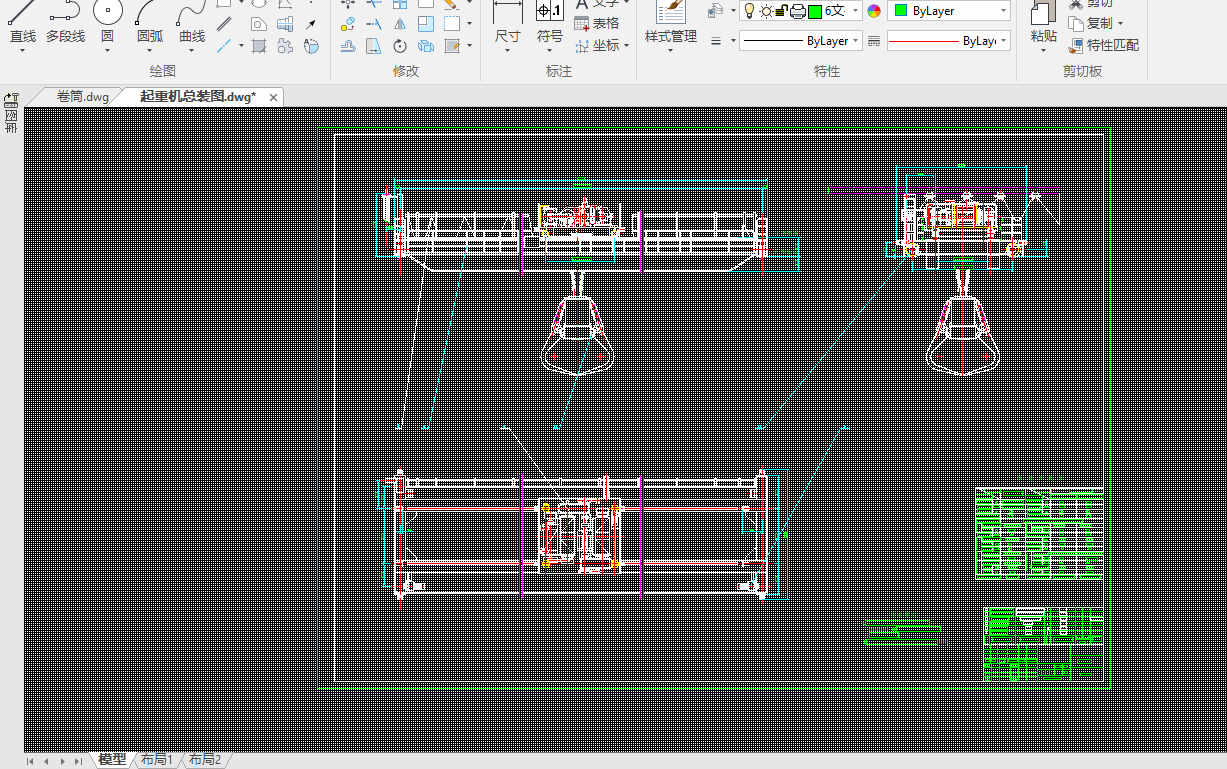Image resolution: width=1227 pixels, height=769 pixels.
Task: Toggle the layer lock padlock icon
Action: [782, 11]
